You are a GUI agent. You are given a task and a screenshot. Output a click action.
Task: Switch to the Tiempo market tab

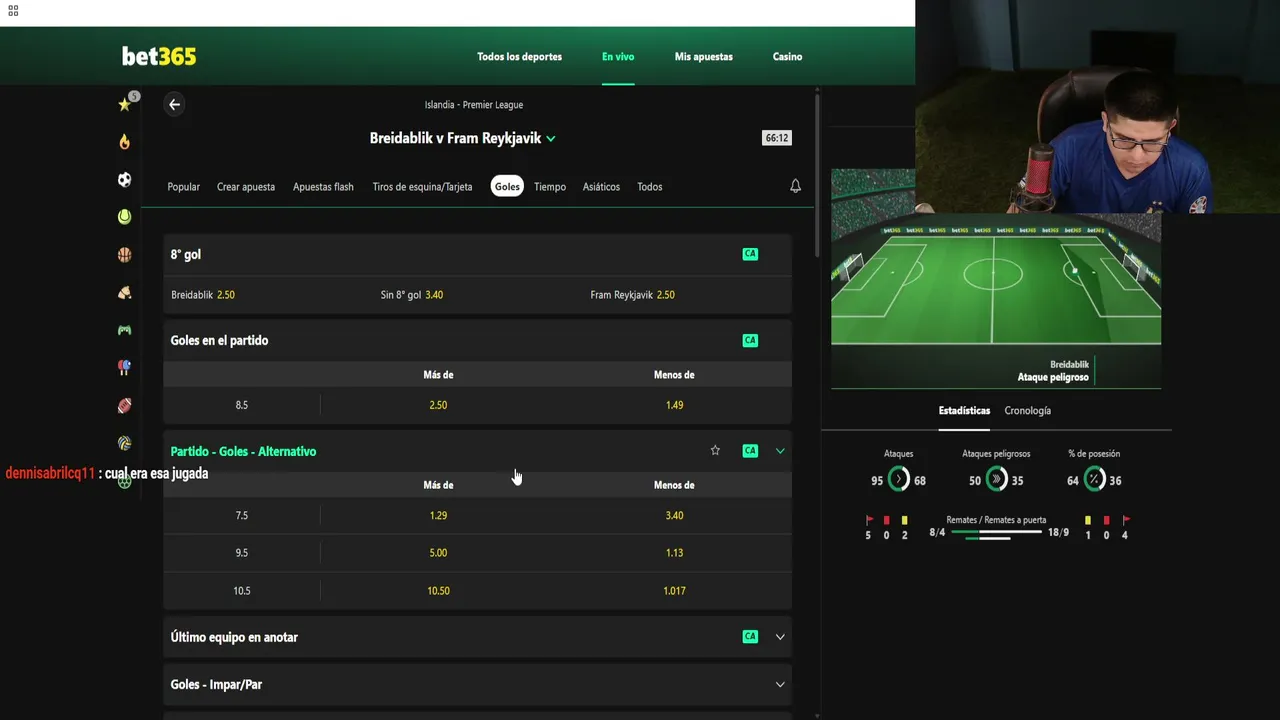pyautogui.click(x=550, y=187)
